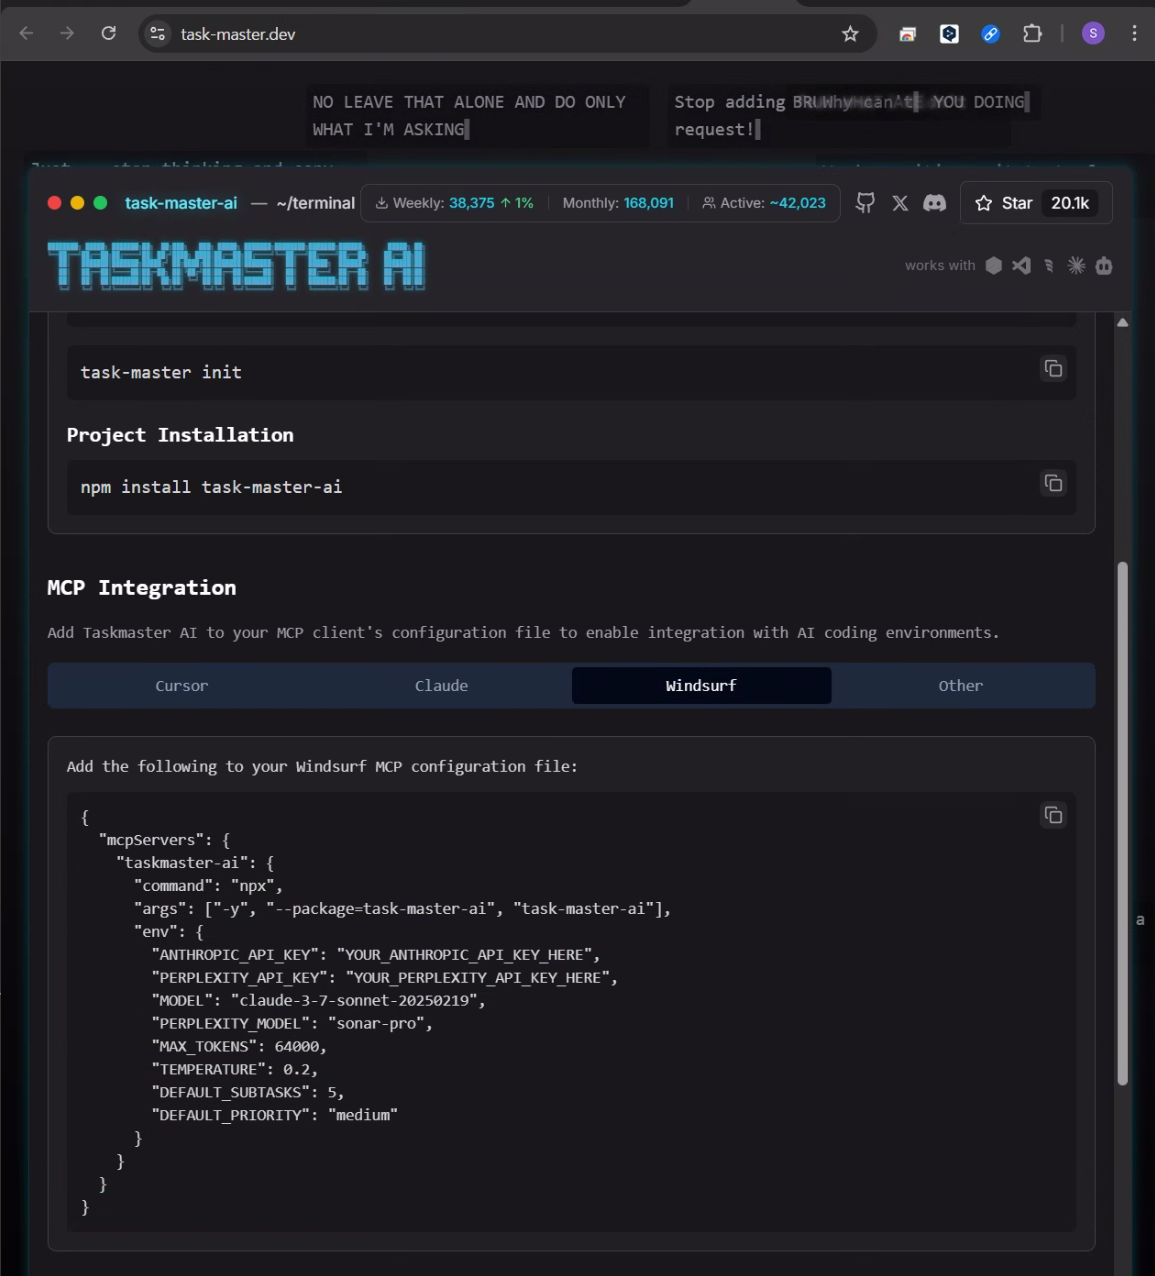
Task: Copy the 'npm install task-master-ai' command
Action: 1053,483
